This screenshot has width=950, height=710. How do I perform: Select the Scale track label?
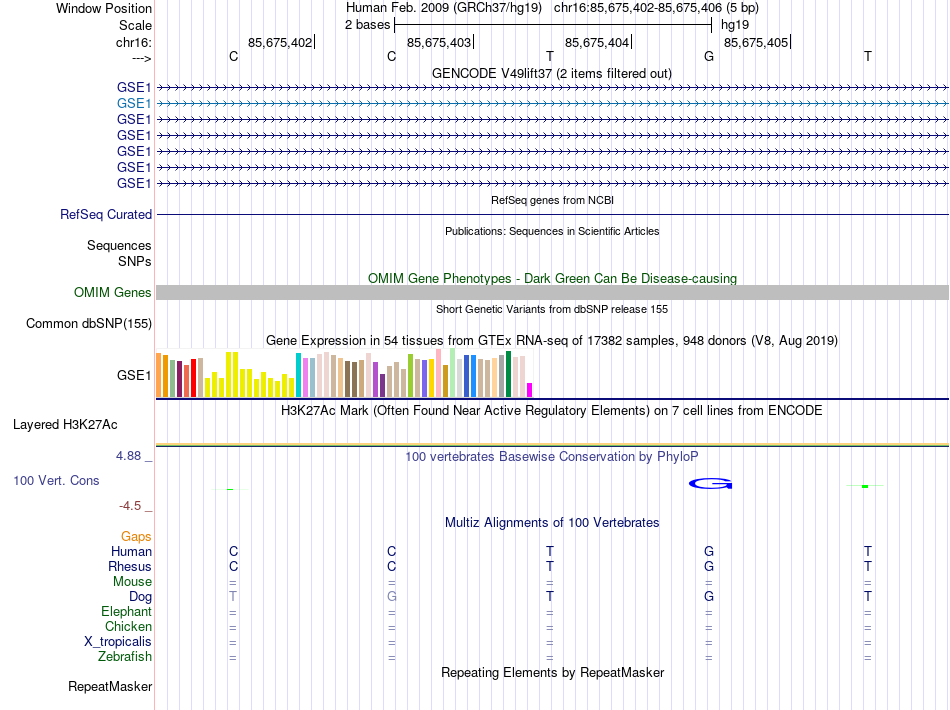(135, 25)
